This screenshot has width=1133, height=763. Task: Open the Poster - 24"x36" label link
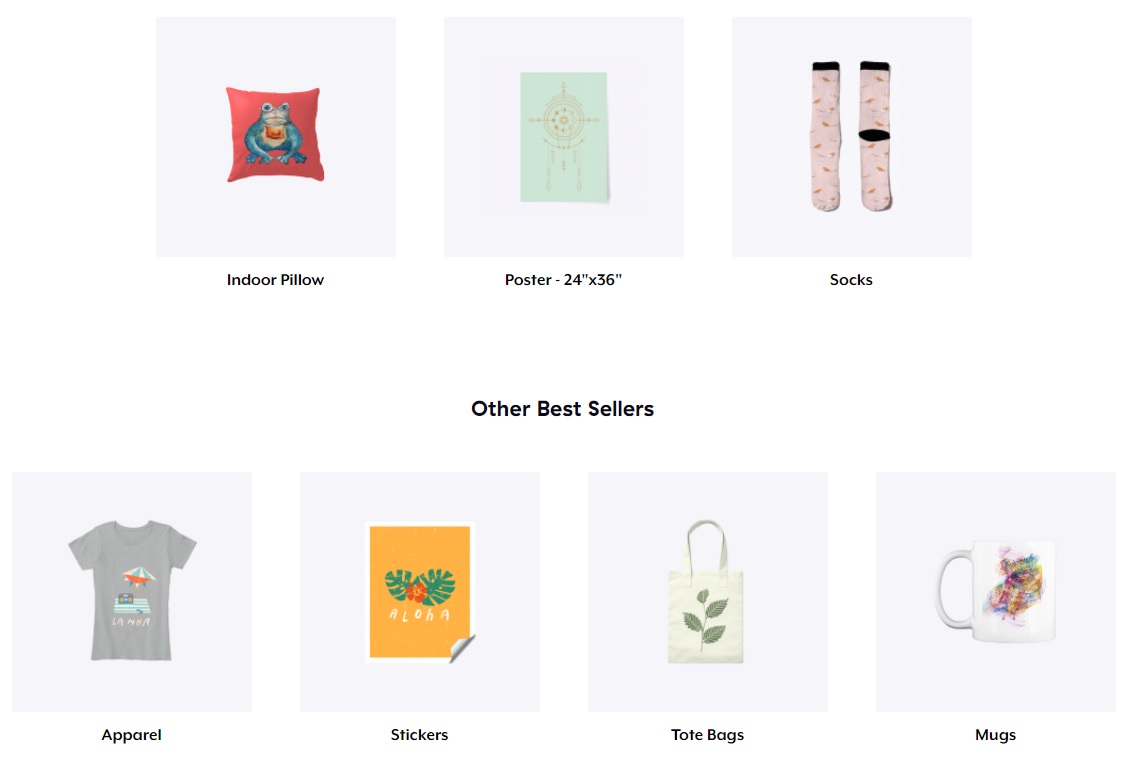[x=564, y=280]
